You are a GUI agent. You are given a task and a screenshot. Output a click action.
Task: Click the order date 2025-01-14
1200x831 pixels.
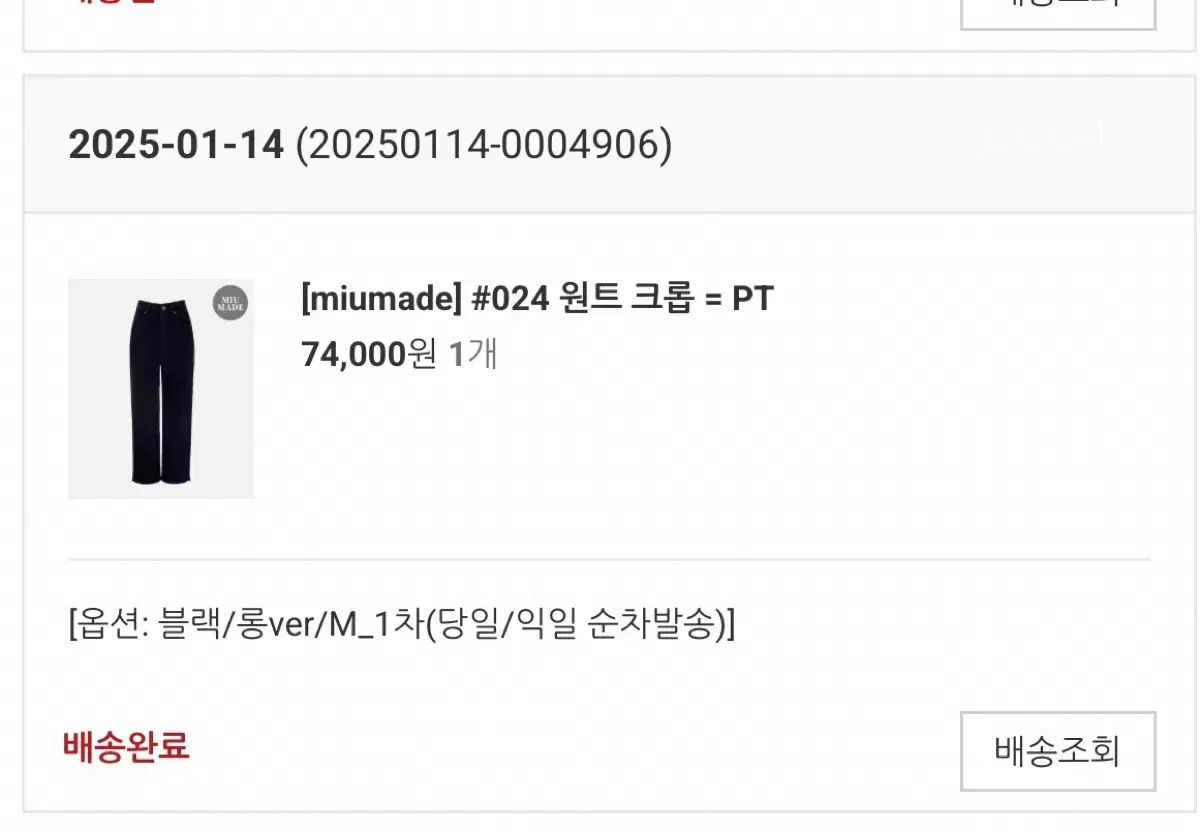(176, 146)
